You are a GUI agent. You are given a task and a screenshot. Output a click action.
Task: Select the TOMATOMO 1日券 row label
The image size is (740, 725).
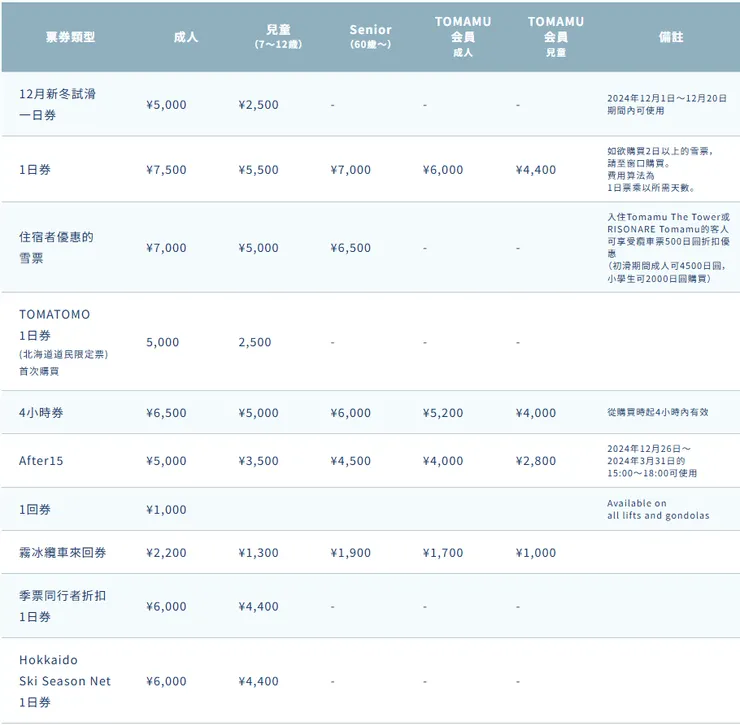[63, 342]
